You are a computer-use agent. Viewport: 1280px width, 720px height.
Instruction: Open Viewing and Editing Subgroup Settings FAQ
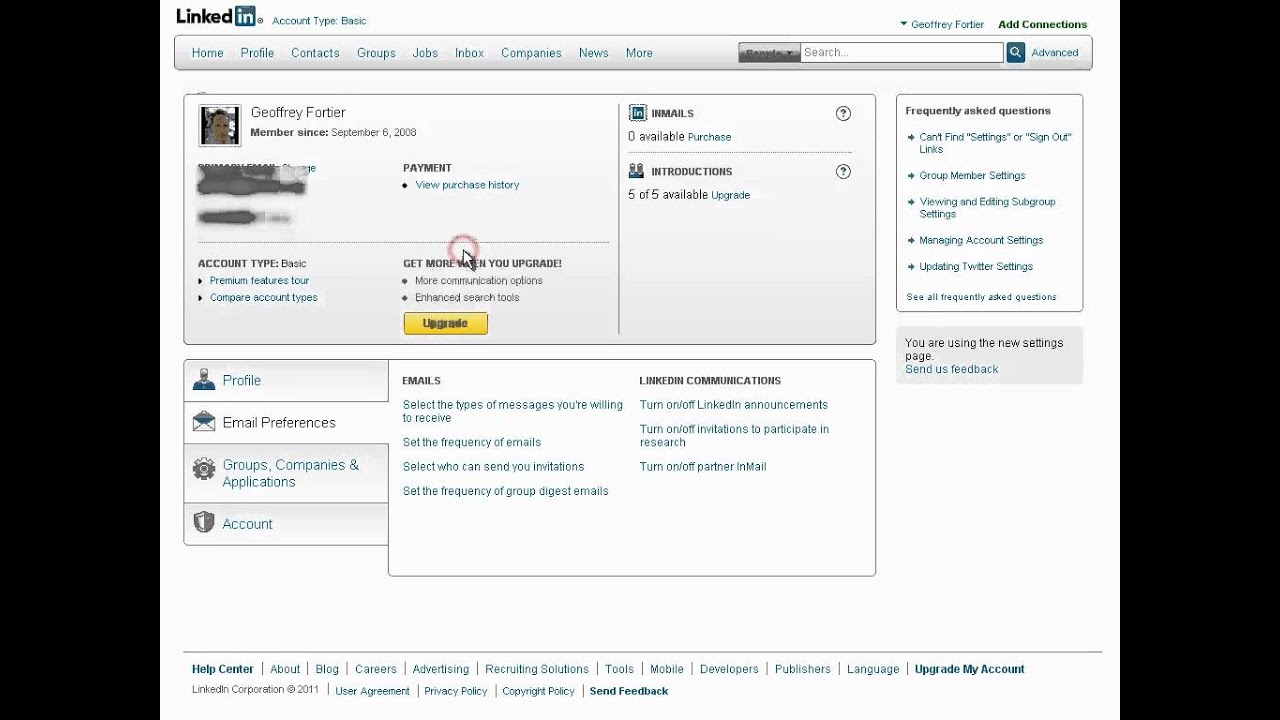coord(987,208)
